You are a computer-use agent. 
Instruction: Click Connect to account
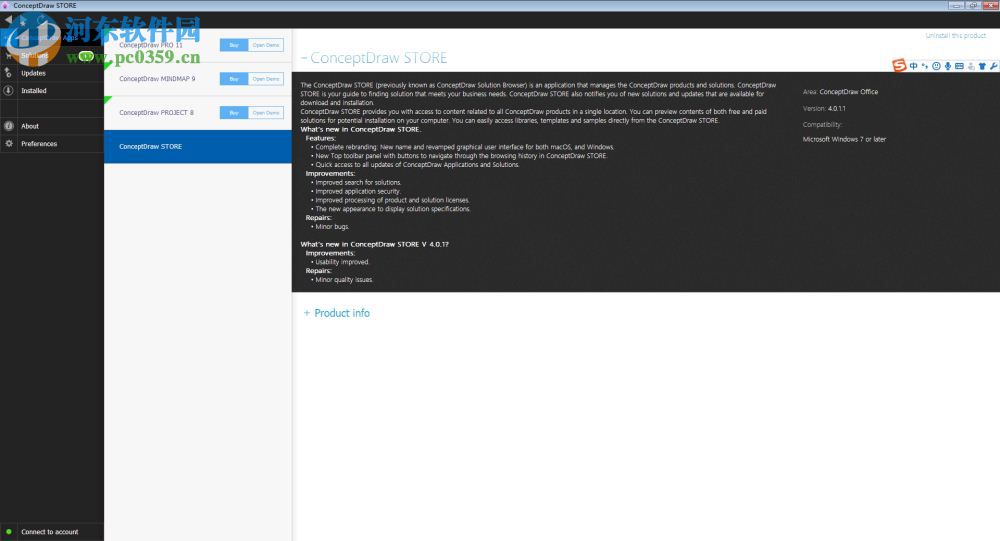point(50,531)
